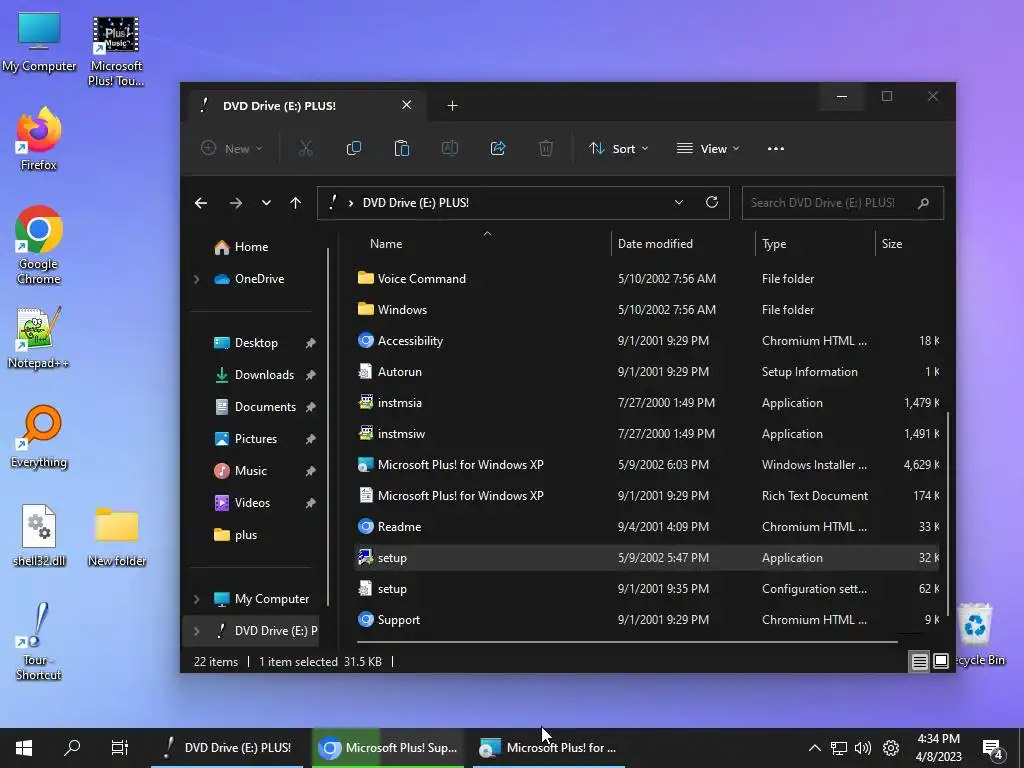Viewport: 1024px width, 768px height.
Task: Select the shell32.dll file on desktop
Action: (39, 536)
